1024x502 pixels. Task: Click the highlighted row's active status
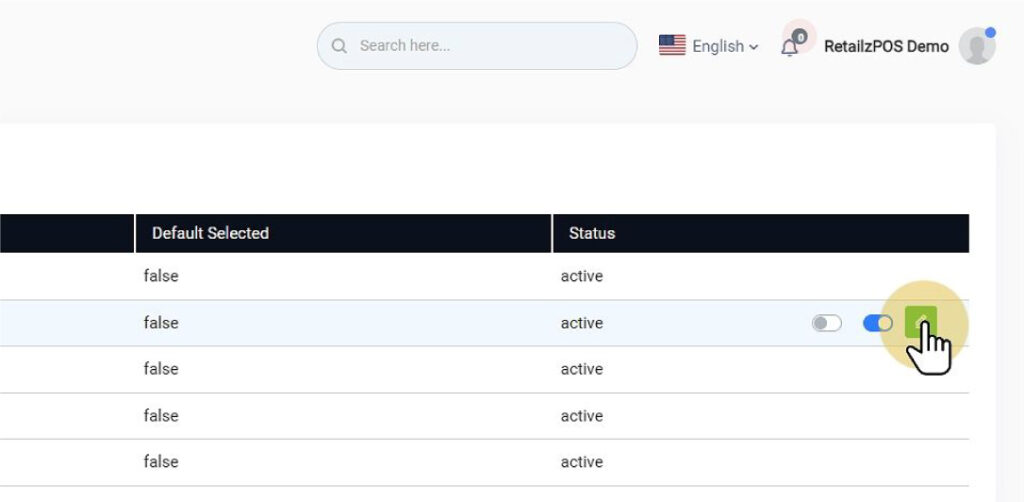pos(581,323)
